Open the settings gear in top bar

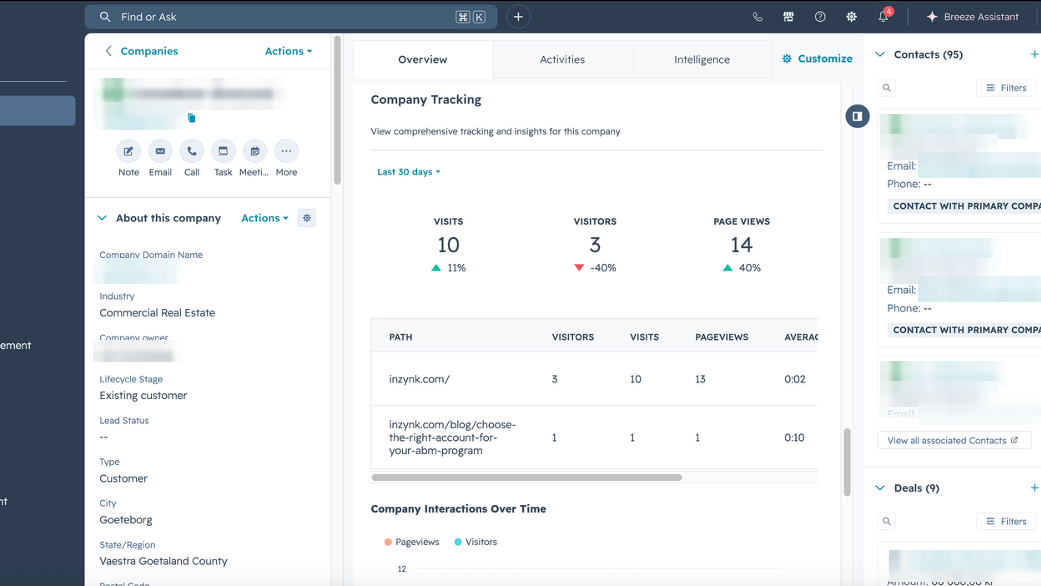tap(851, 17)
